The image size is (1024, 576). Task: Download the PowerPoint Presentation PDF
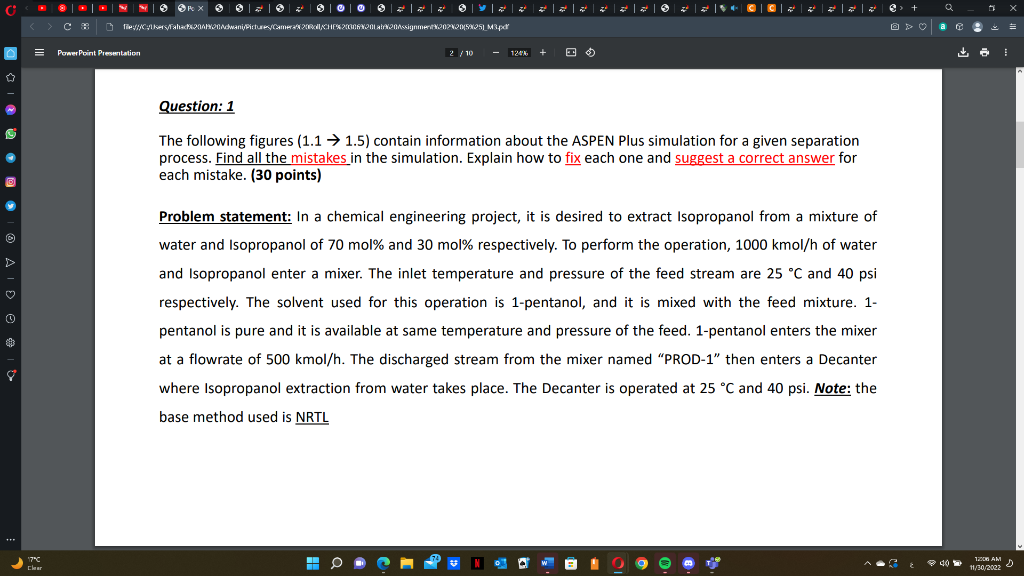(x=961, y=52)
